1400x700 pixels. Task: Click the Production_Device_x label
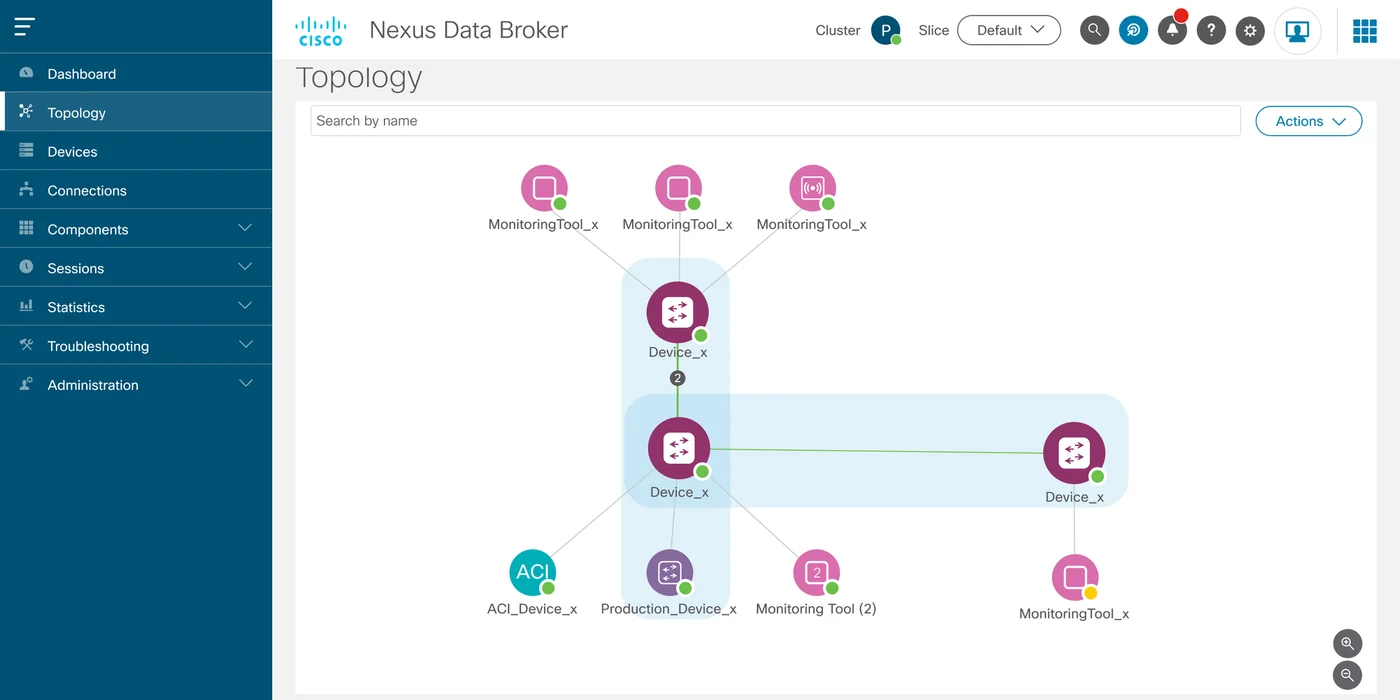(x=669, y=609)
